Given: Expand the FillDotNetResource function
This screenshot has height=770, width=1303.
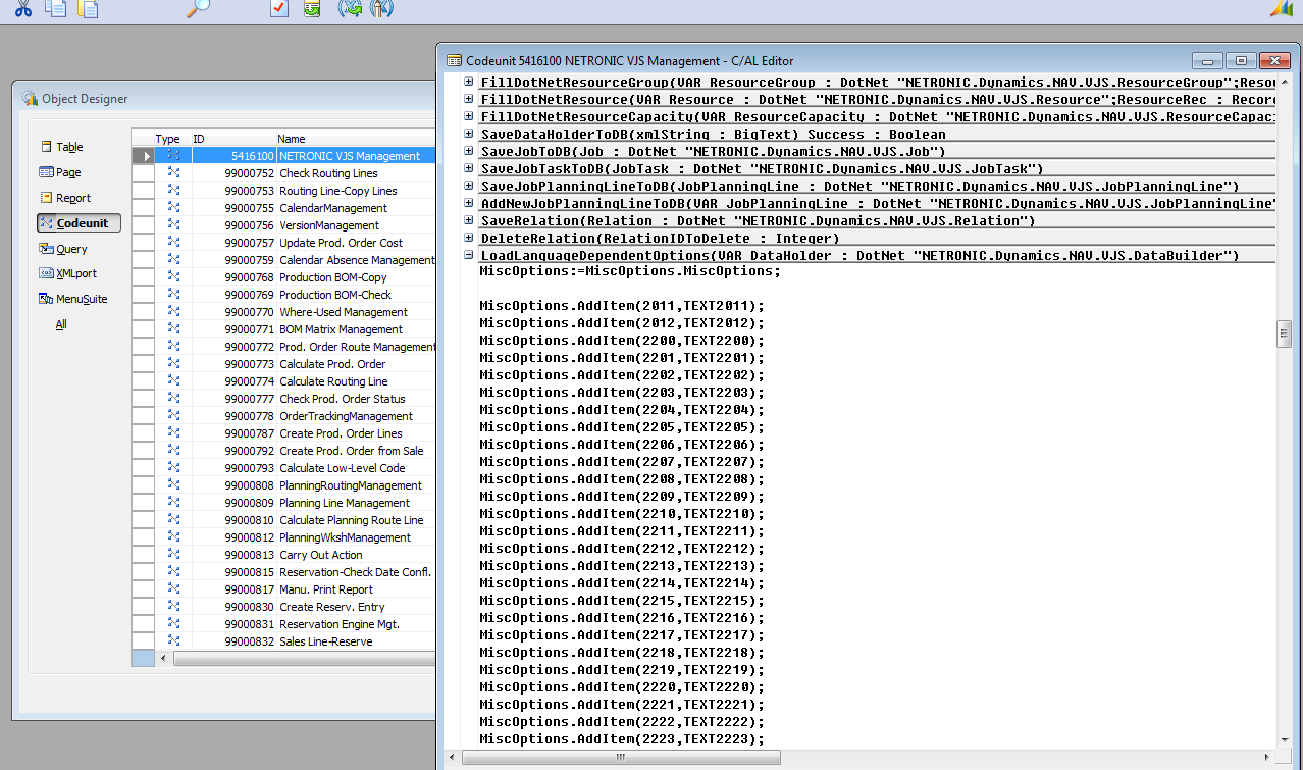Looking at the screenshot, I should click(x=470, y=99).
